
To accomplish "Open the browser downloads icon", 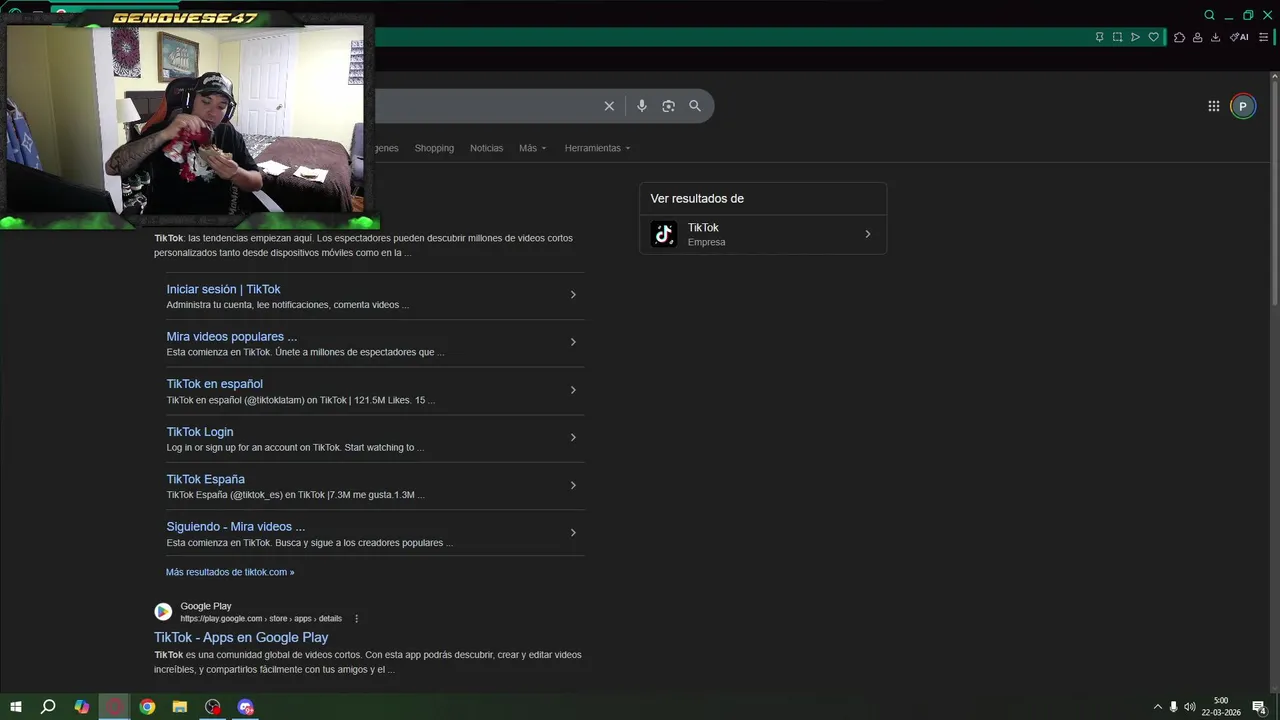I will point(1215,37).
